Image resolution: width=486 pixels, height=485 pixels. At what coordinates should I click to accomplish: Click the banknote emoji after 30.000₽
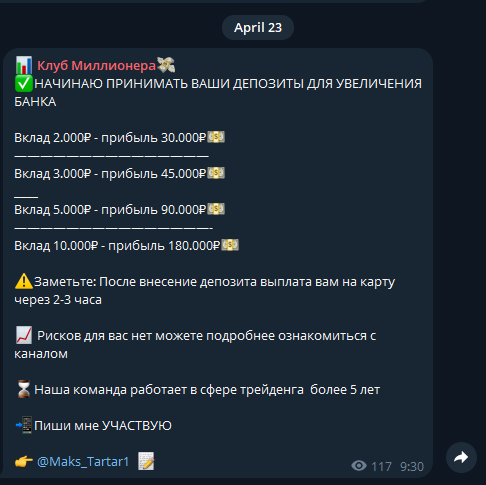click(x=216, y=137)
